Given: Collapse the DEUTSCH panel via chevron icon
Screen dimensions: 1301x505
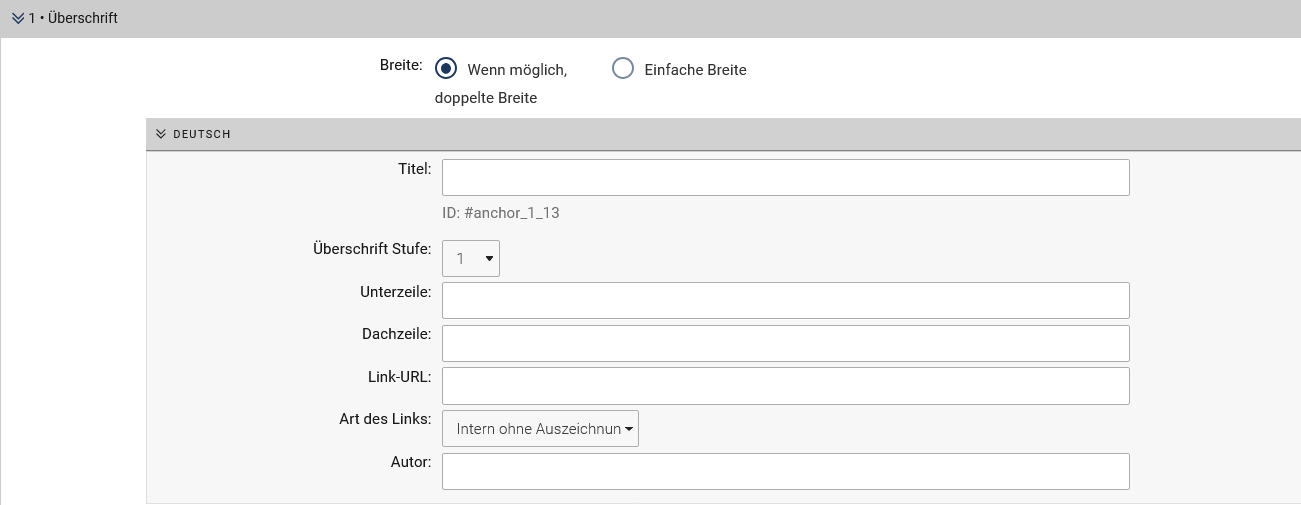Looking at the screenshot, I should (160, 134).
